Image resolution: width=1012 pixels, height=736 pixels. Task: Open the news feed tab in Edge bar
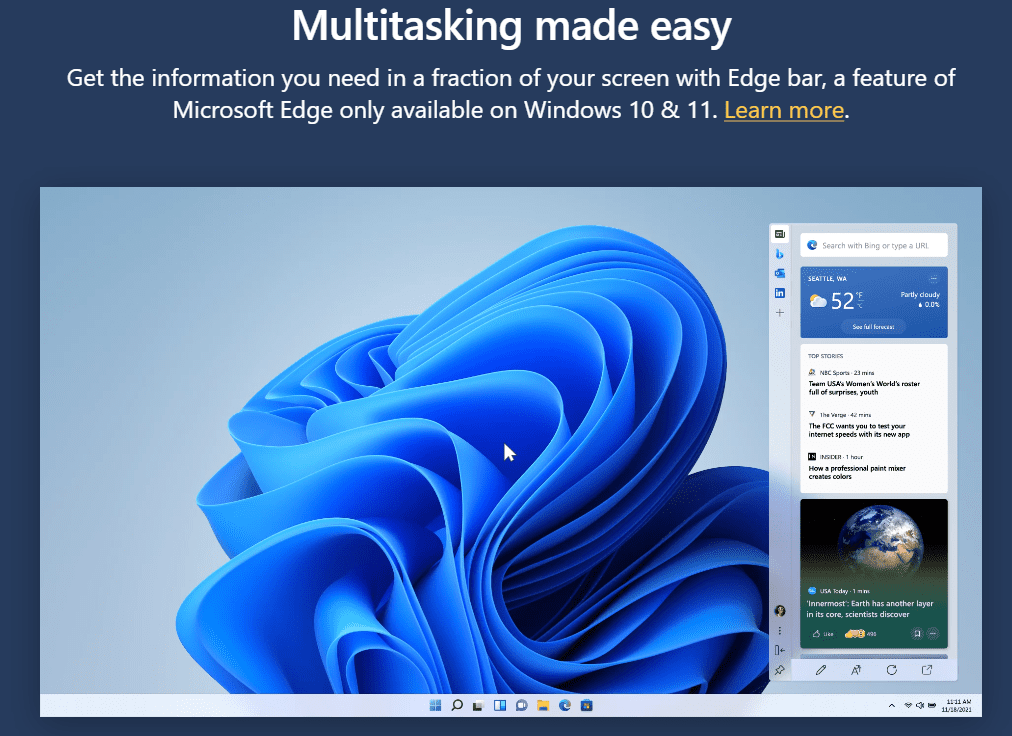[x=780, y=234]
